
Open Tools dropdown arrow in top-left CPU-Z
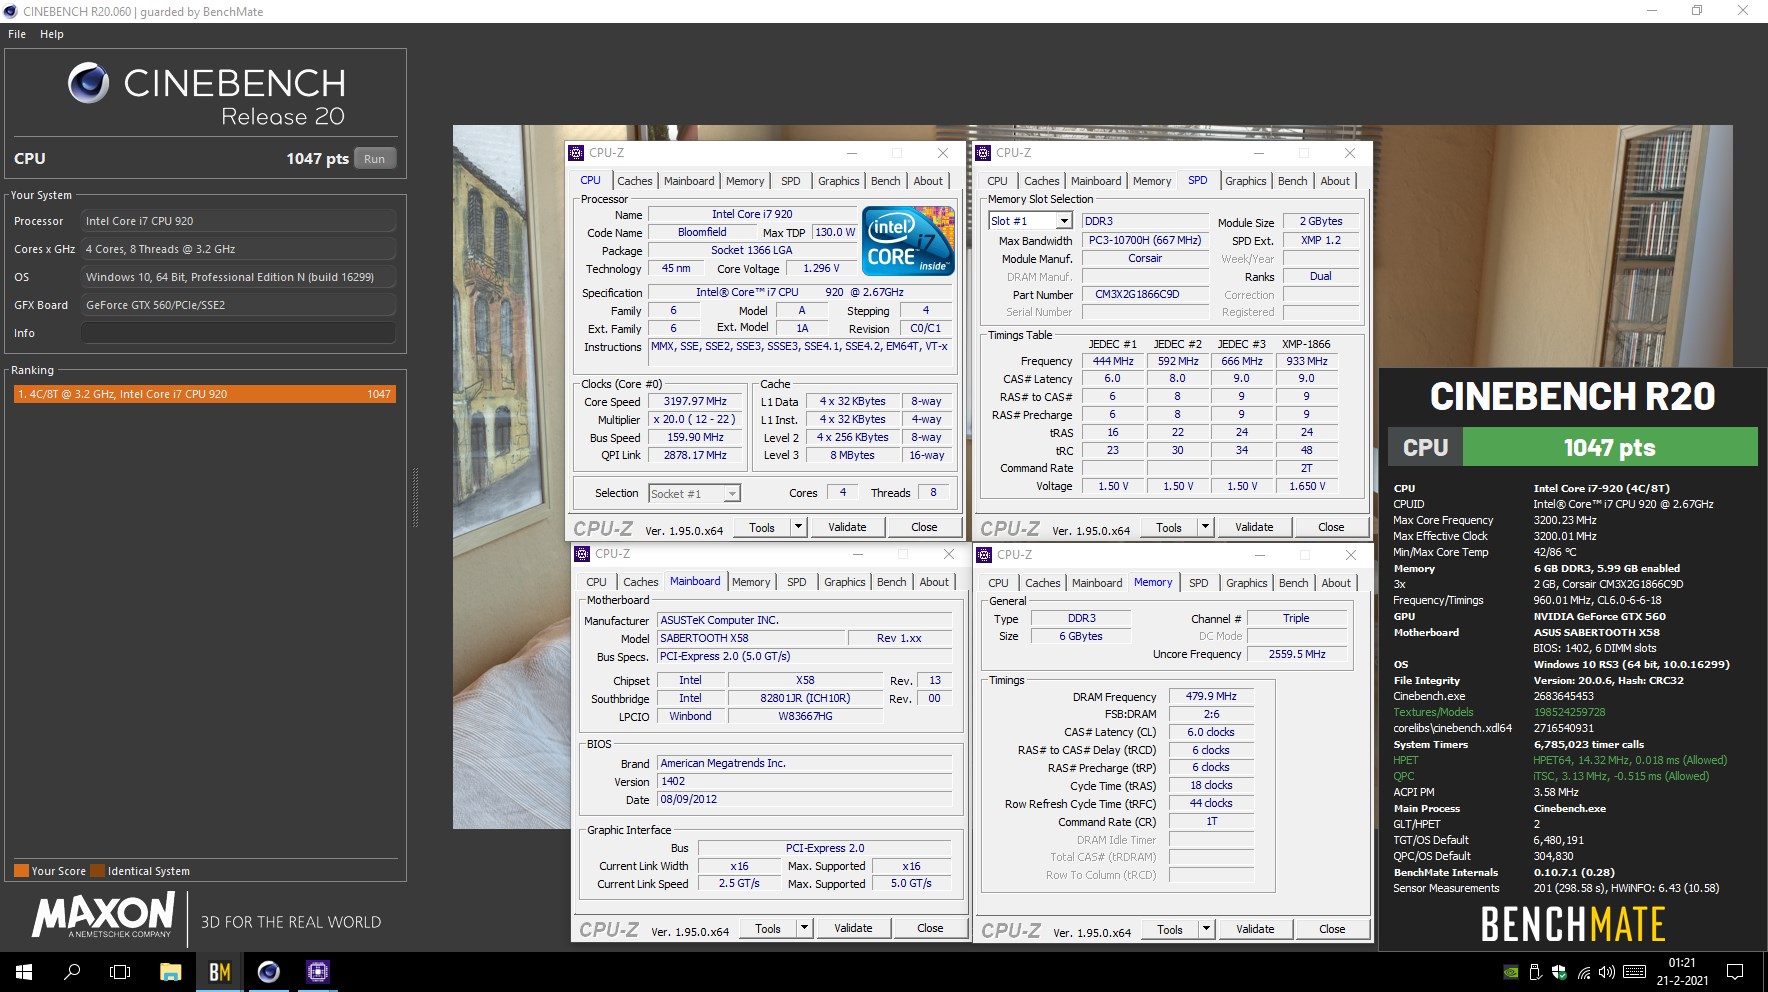(798, 527)
